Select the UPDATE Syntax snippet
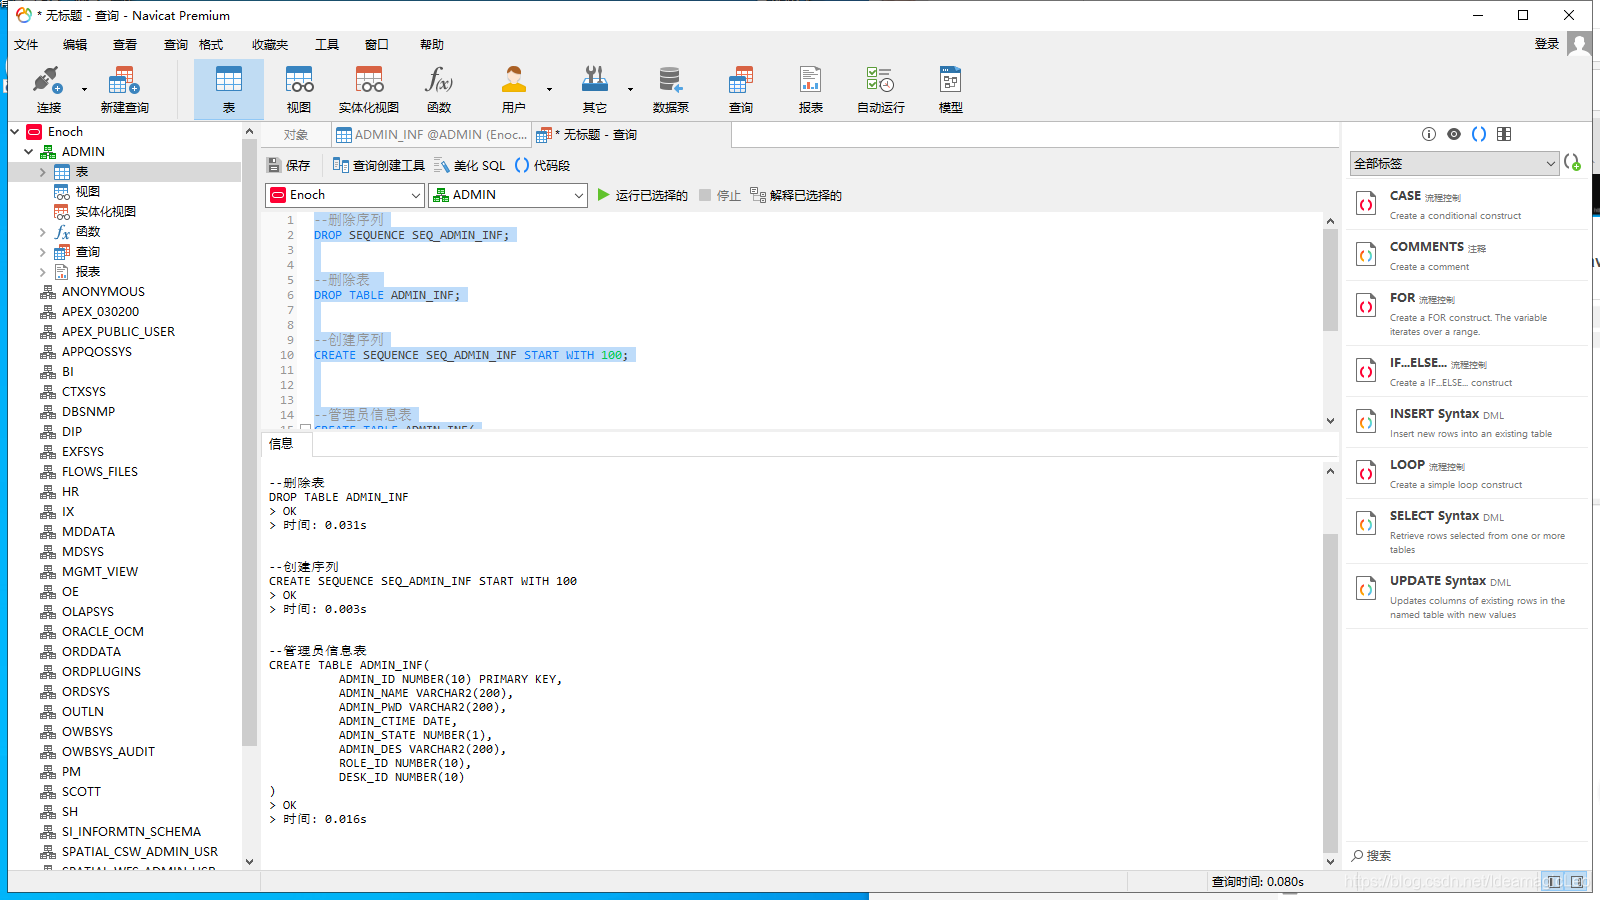This screenshot has width=1600, height=900. 1467,596
